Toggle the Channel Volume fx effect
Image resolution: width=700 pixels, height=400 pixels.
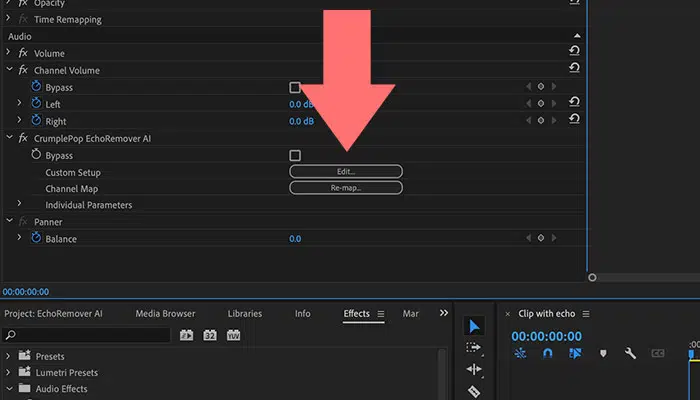click(x=23, y=70)
